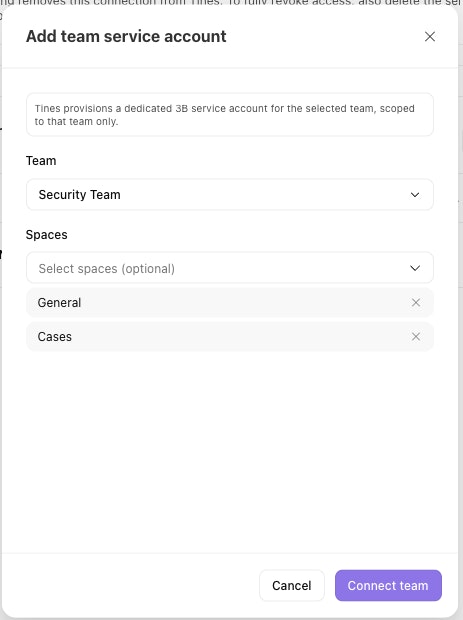Expand the Spaces dropdown chevron arrow
The height and width of the screenshot is (620, 463).
click(x=415, y=268)
